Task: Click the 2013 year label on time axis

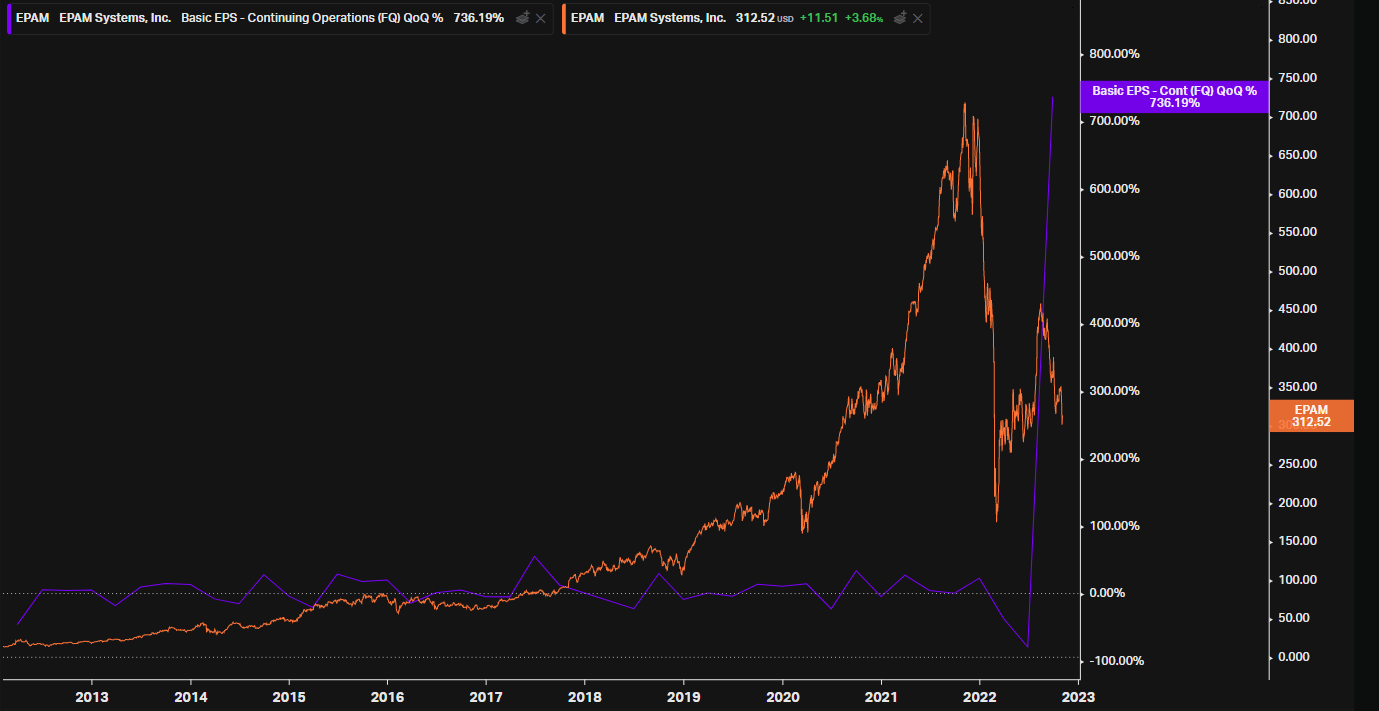Action: click(92, 696)
